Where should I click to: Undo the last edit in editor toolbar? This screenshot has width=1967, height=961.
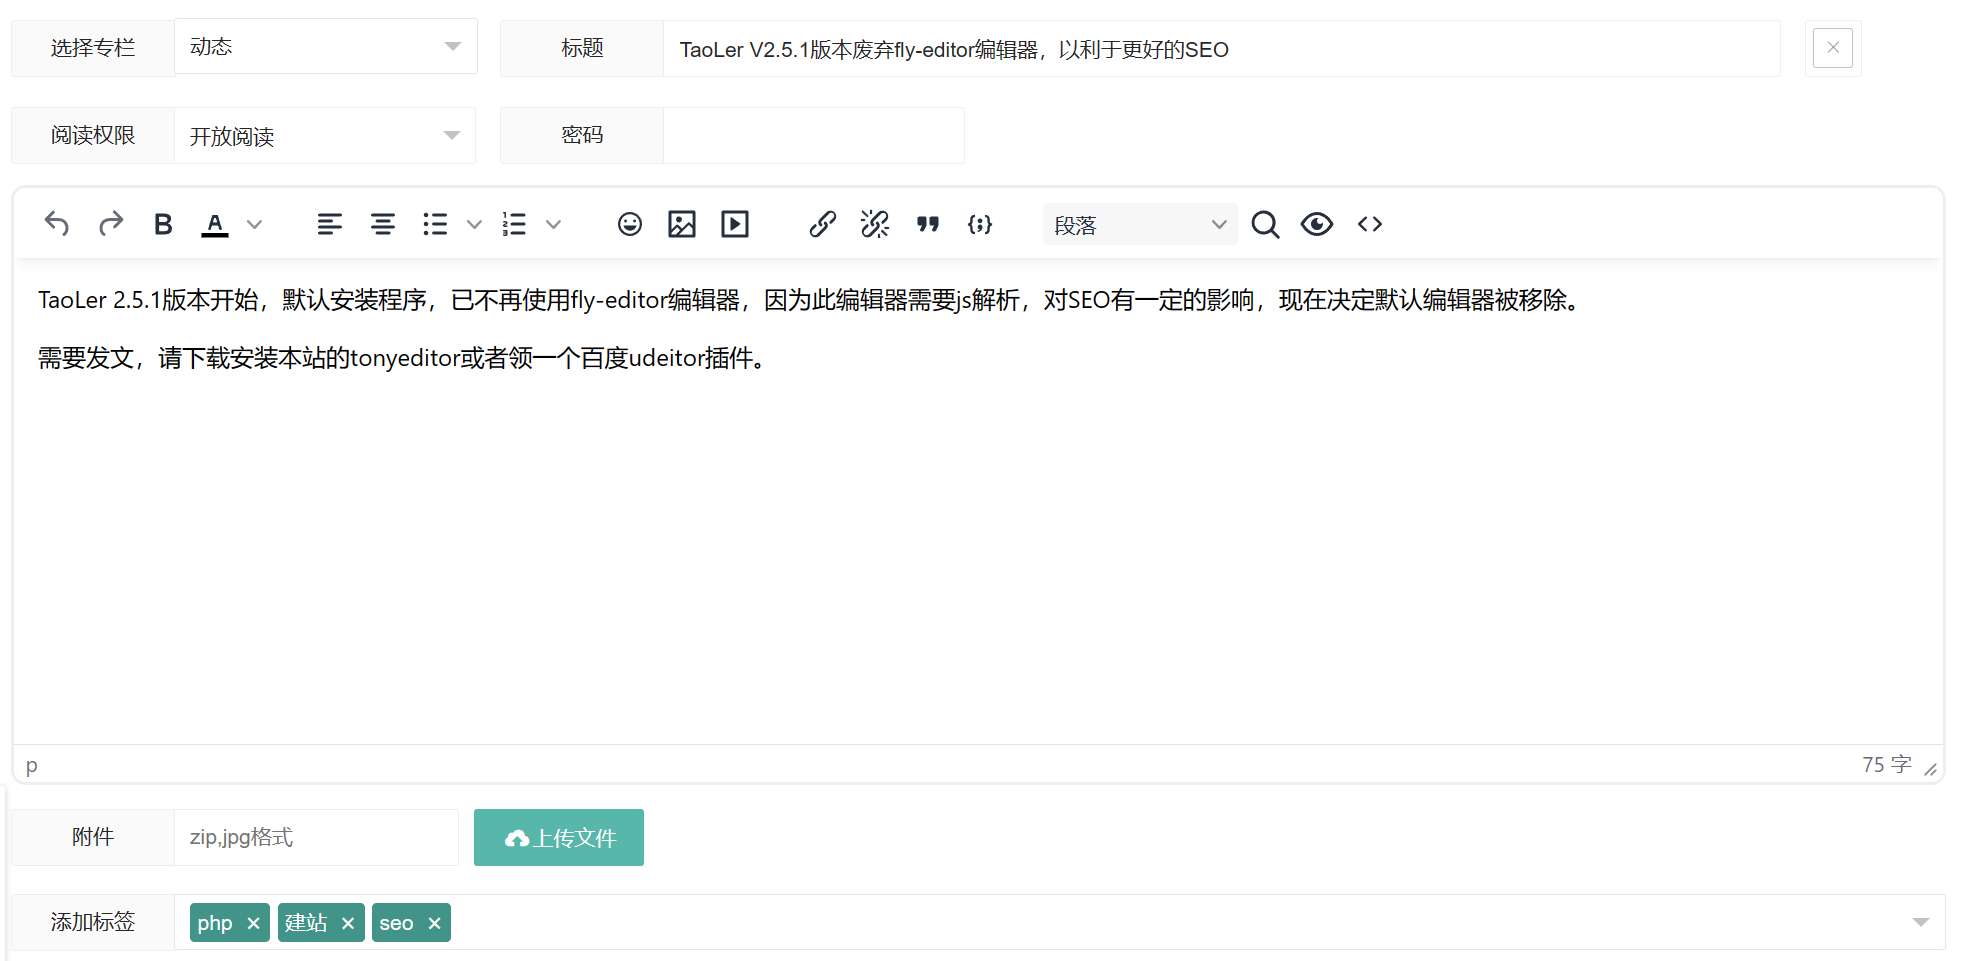click(57, 224)
